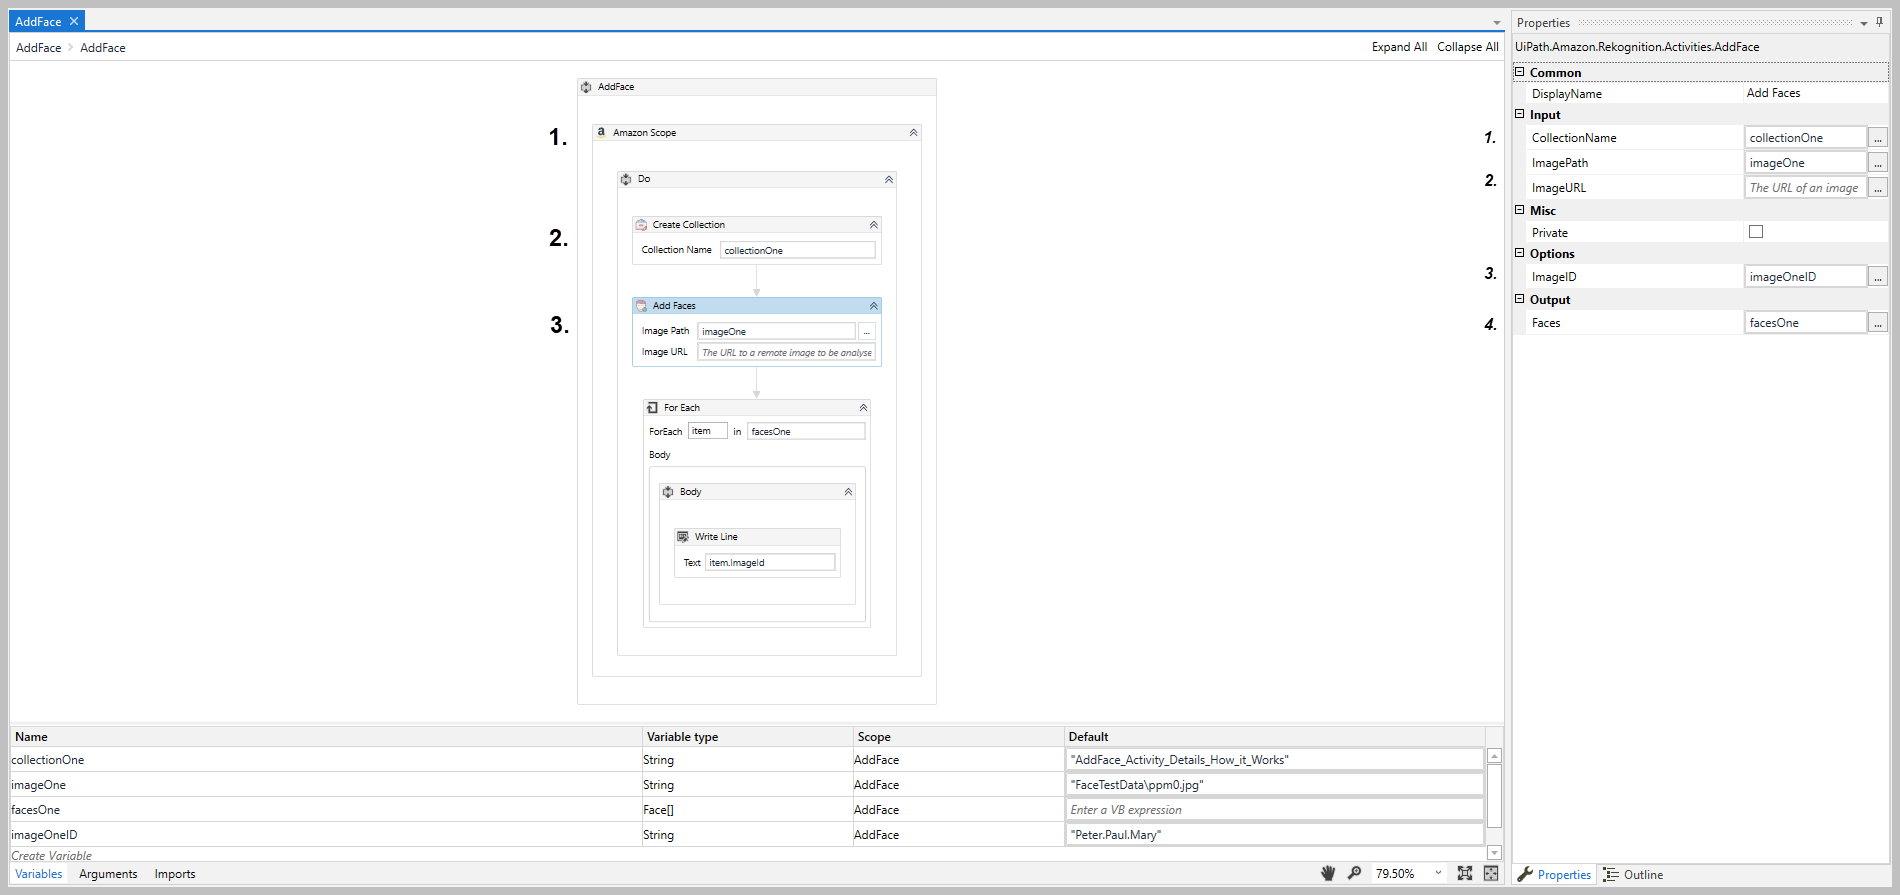Click the Amazon Scope activity icon
Viewport: 1900px width, 895px height.
click(601, 132)
